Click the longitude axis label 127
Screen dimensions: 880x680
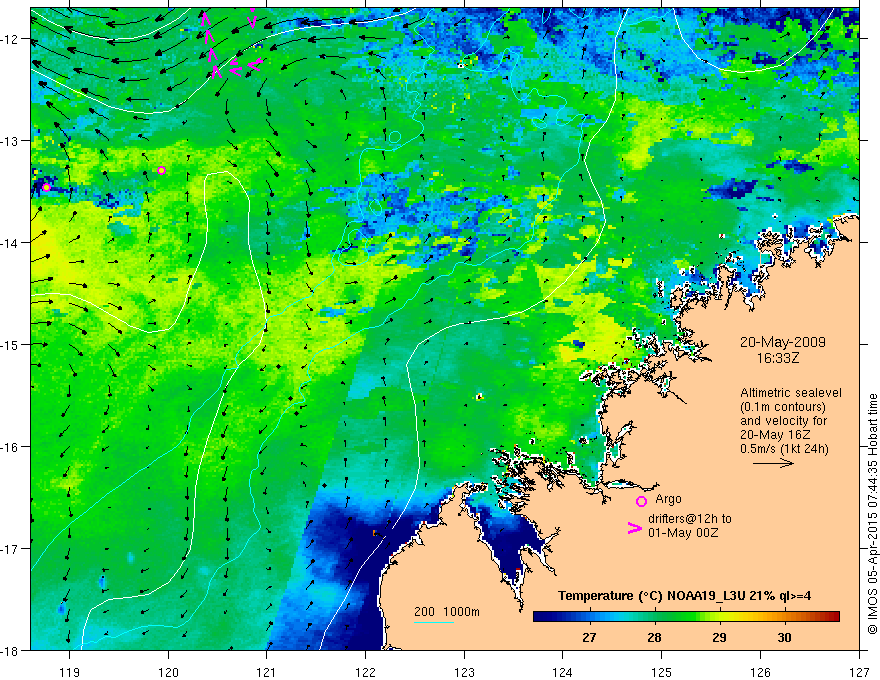pos(859,672)
